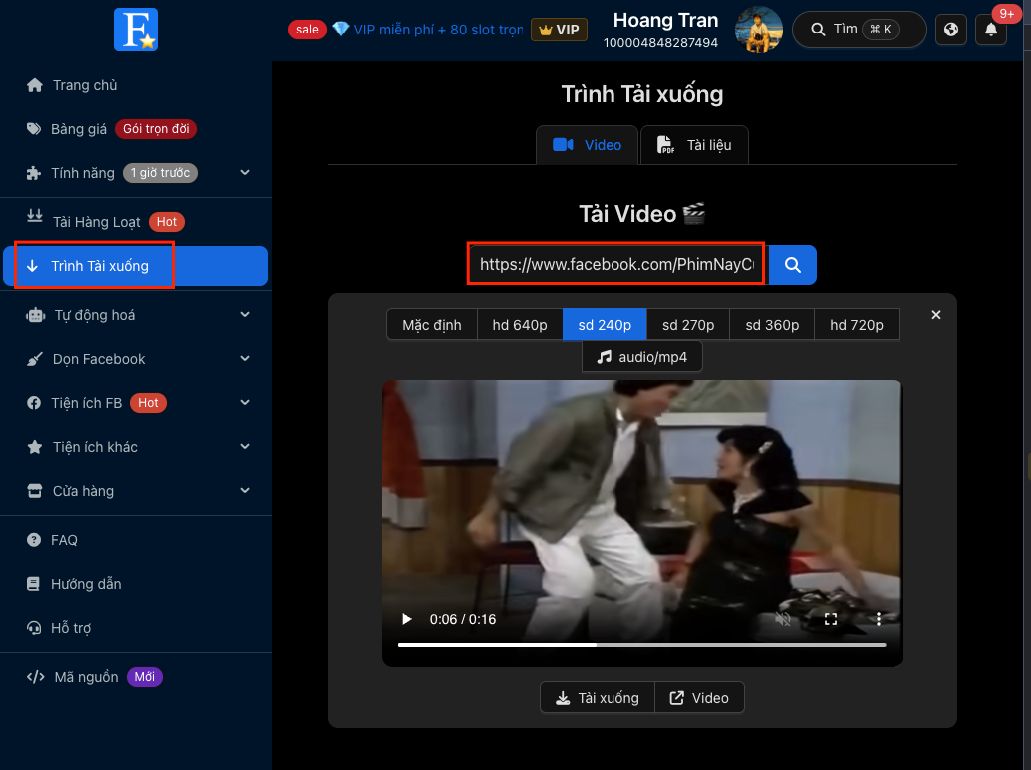Open the FAQ page
The width and height of the screenshot is (1031, 770).
coord(64,540)
